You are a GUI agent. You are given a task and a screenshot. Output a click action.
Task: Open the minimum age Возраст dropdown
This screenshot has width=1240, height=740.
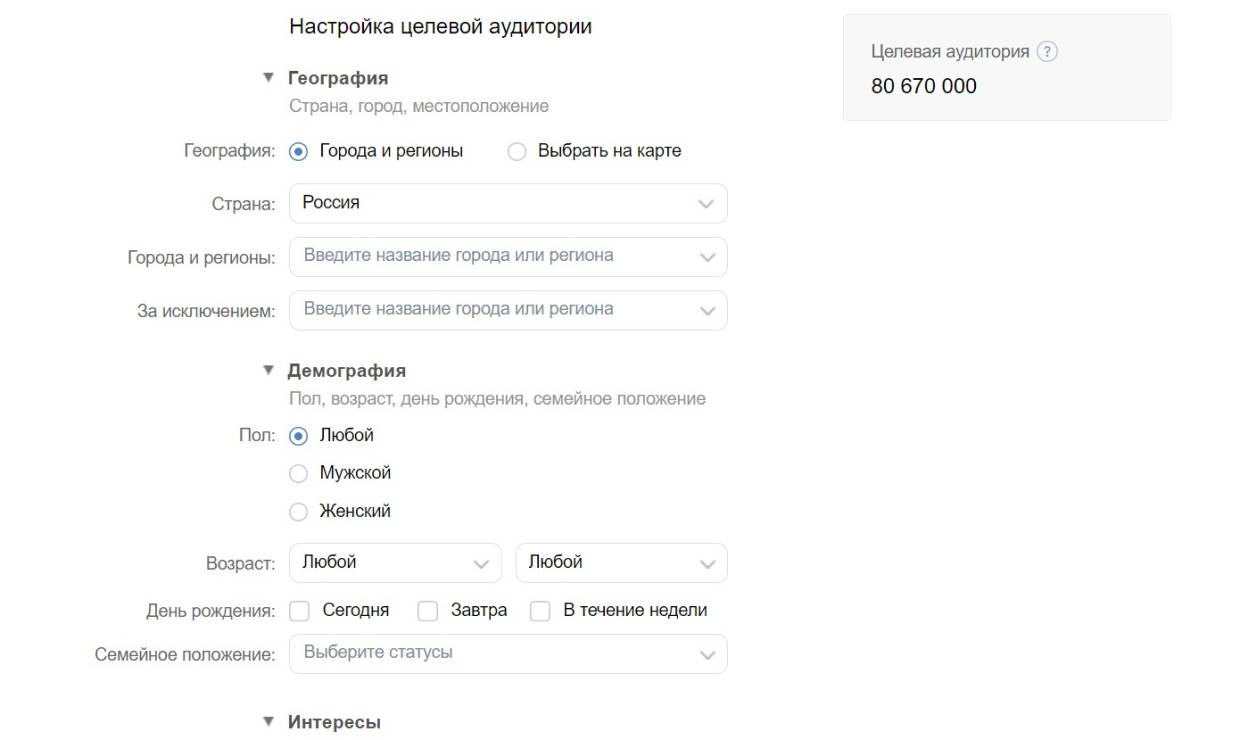pos(395,563)
